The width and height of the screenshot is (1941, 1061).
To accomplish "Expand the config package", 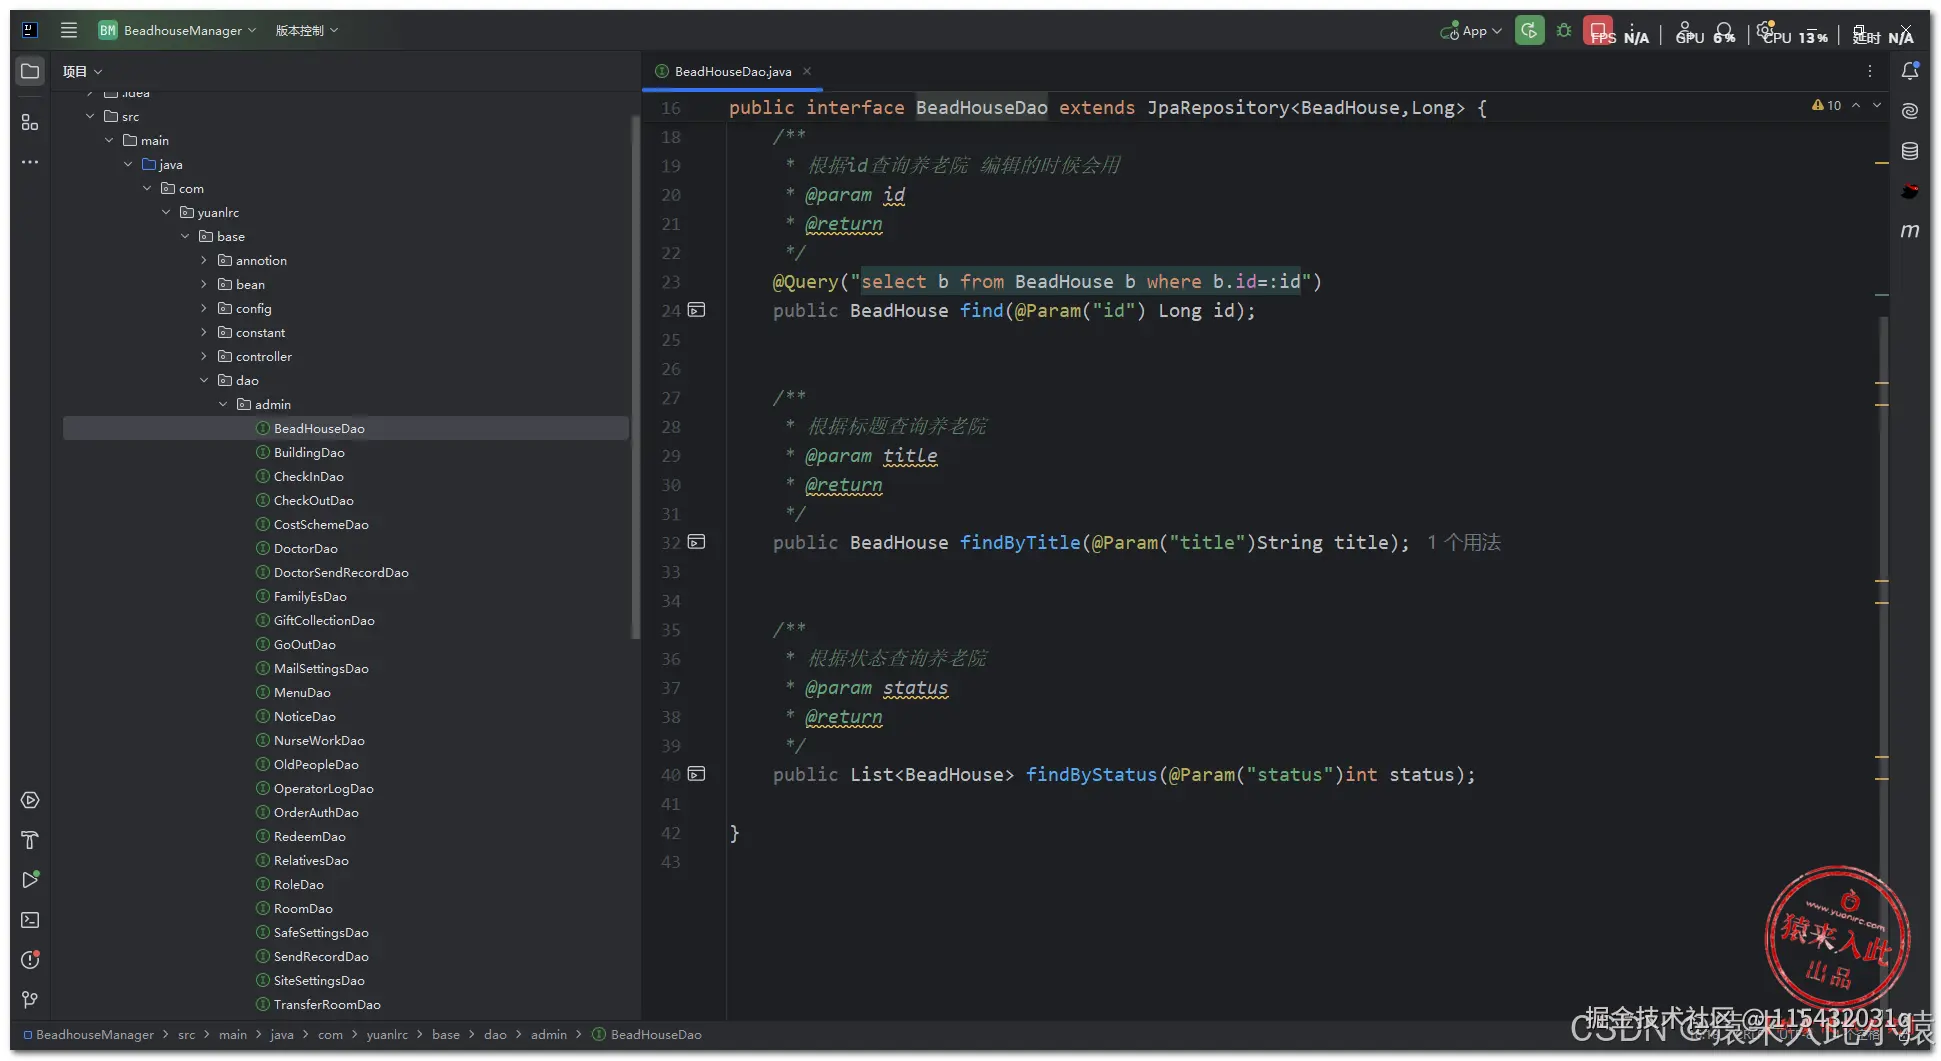I will (204, 308).
